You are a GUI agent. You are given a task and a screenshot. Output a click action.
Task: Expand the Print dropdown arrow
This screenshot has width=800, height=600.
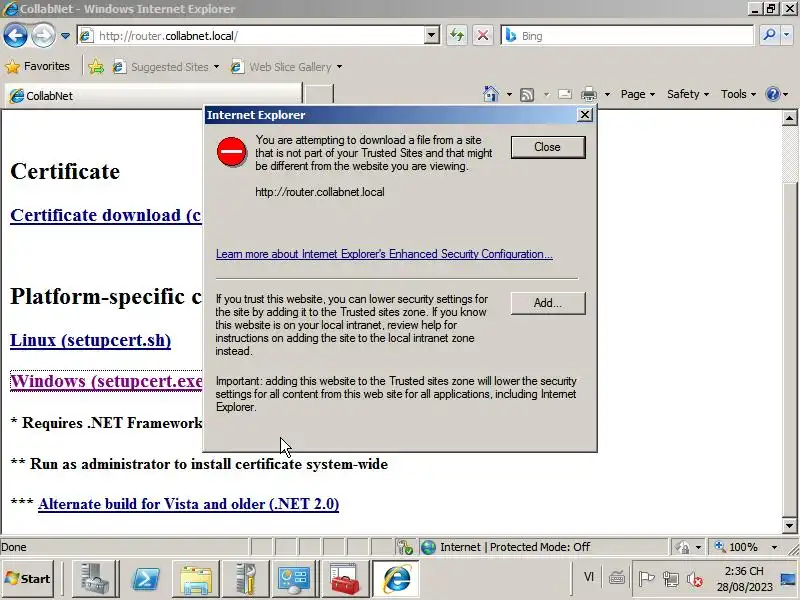pyautogui.click(x=607, y=94)
